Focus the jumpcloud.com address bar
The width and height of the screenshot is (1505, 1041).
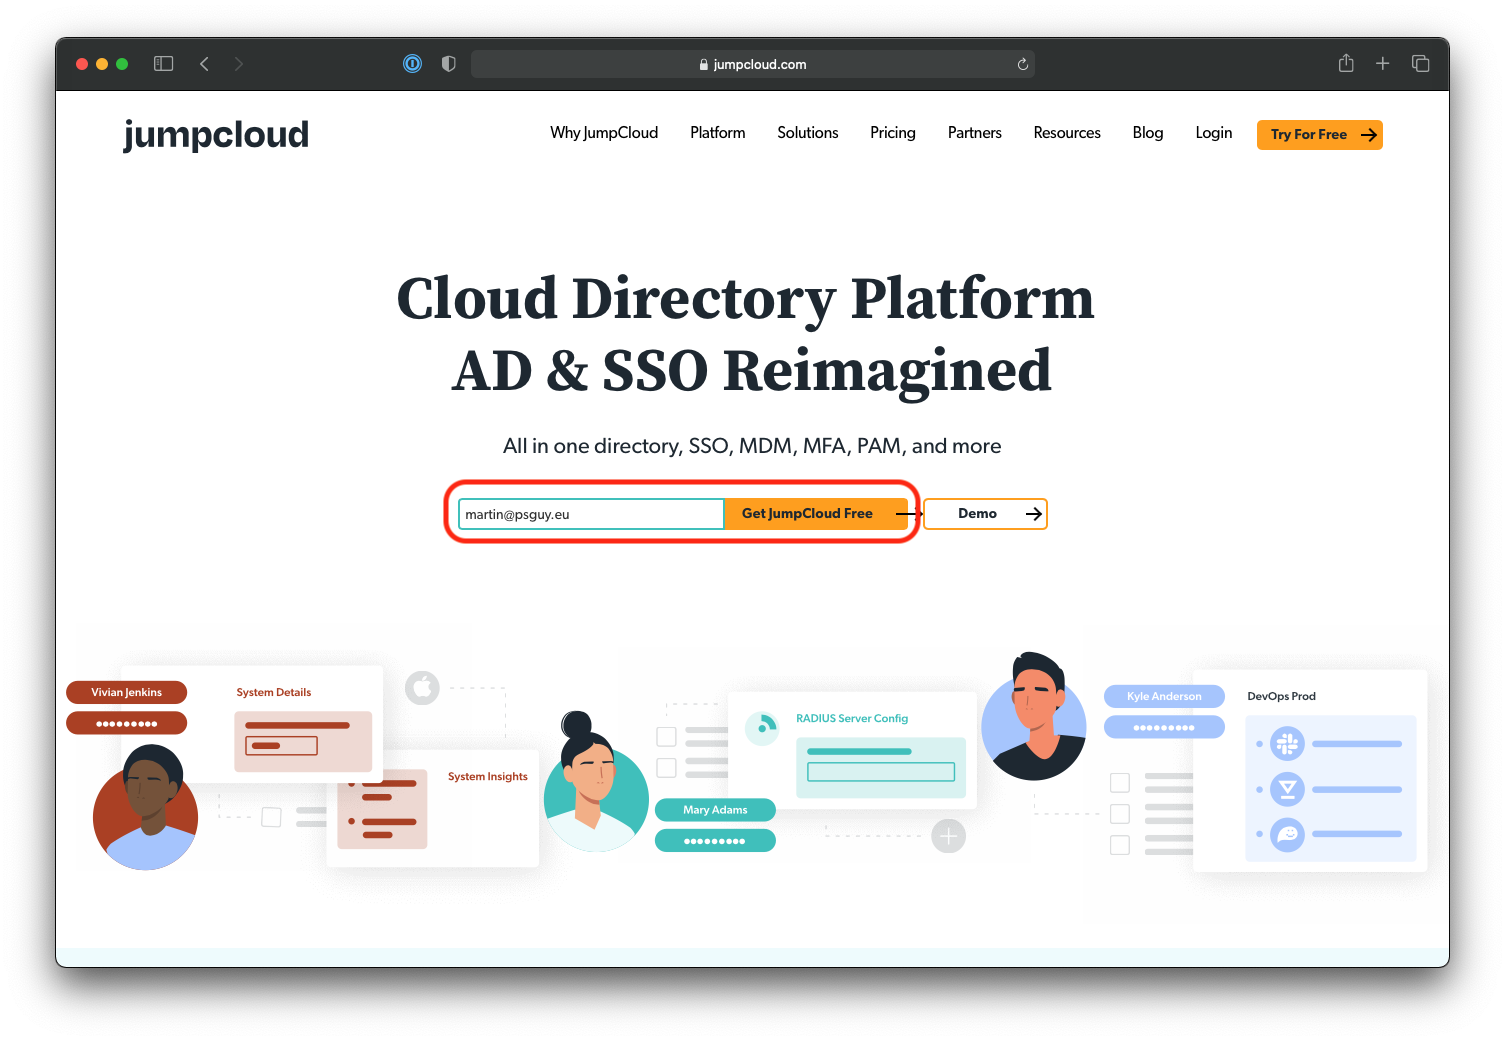click(752, 64)
